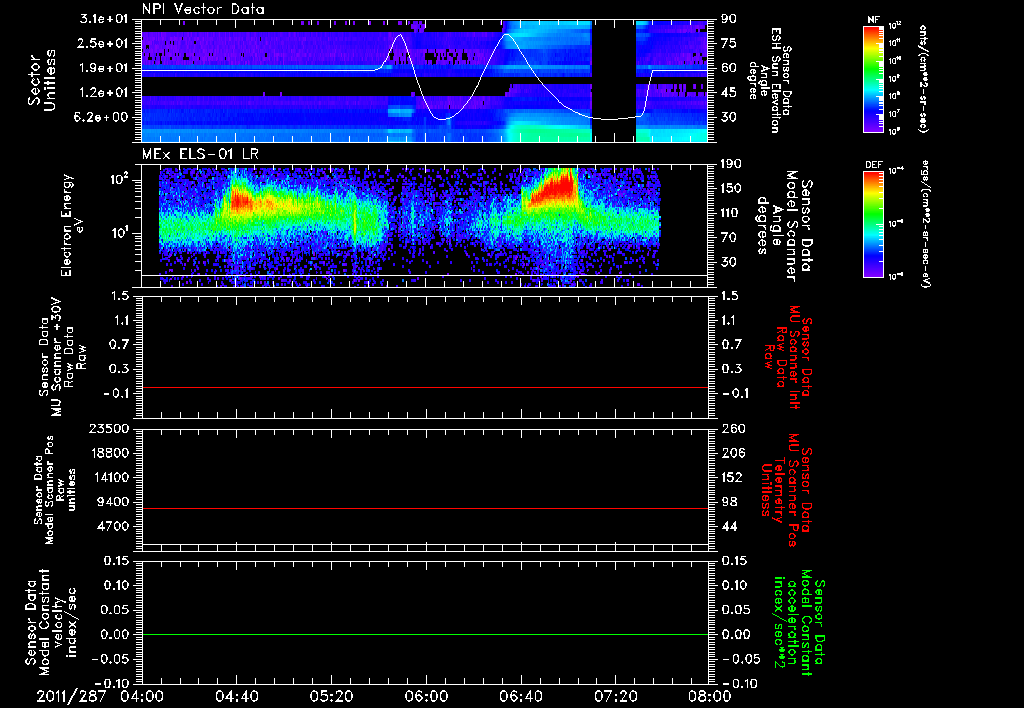This screenshot has height=708, width=1024.
Task: Click the 08:00 time axis label
Action: pos(710,696)
